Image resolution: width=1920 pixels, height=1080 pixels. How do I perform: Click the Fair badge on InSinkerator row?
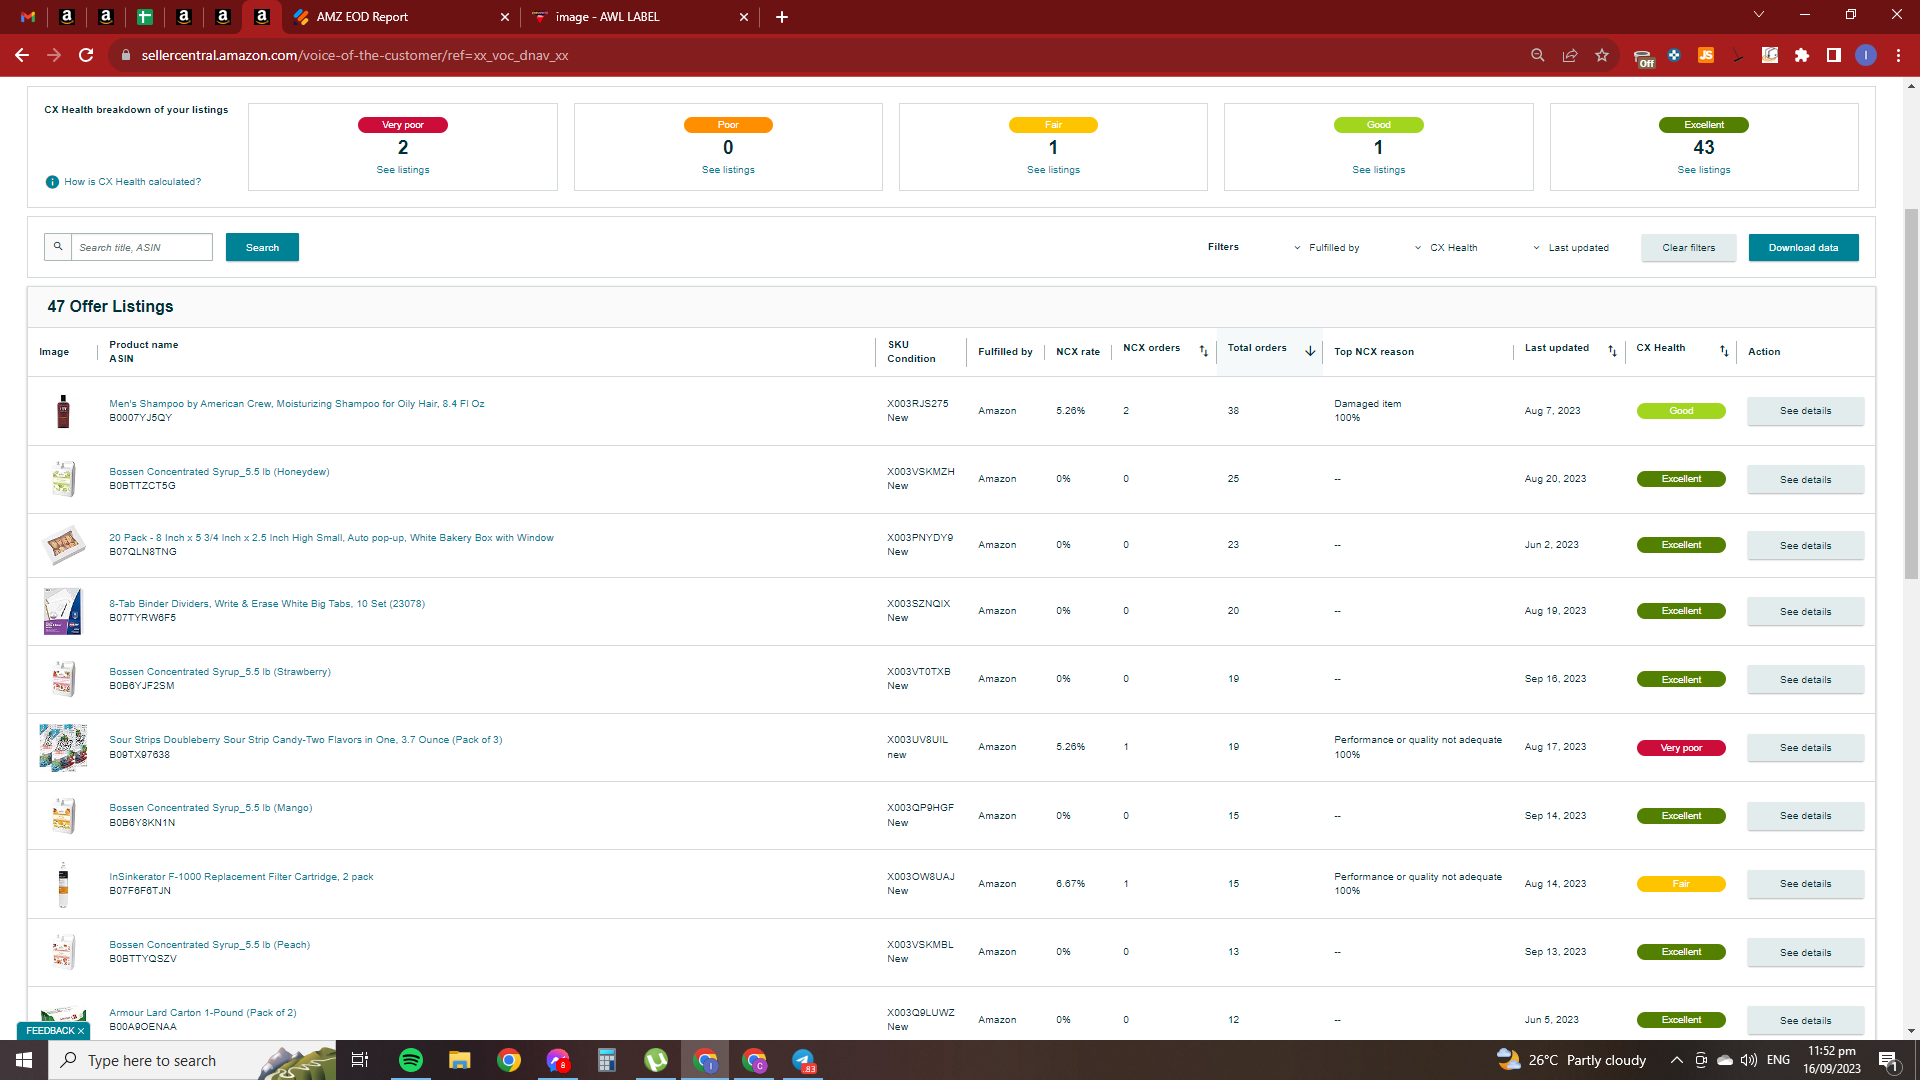click(x=1681, y=884)
